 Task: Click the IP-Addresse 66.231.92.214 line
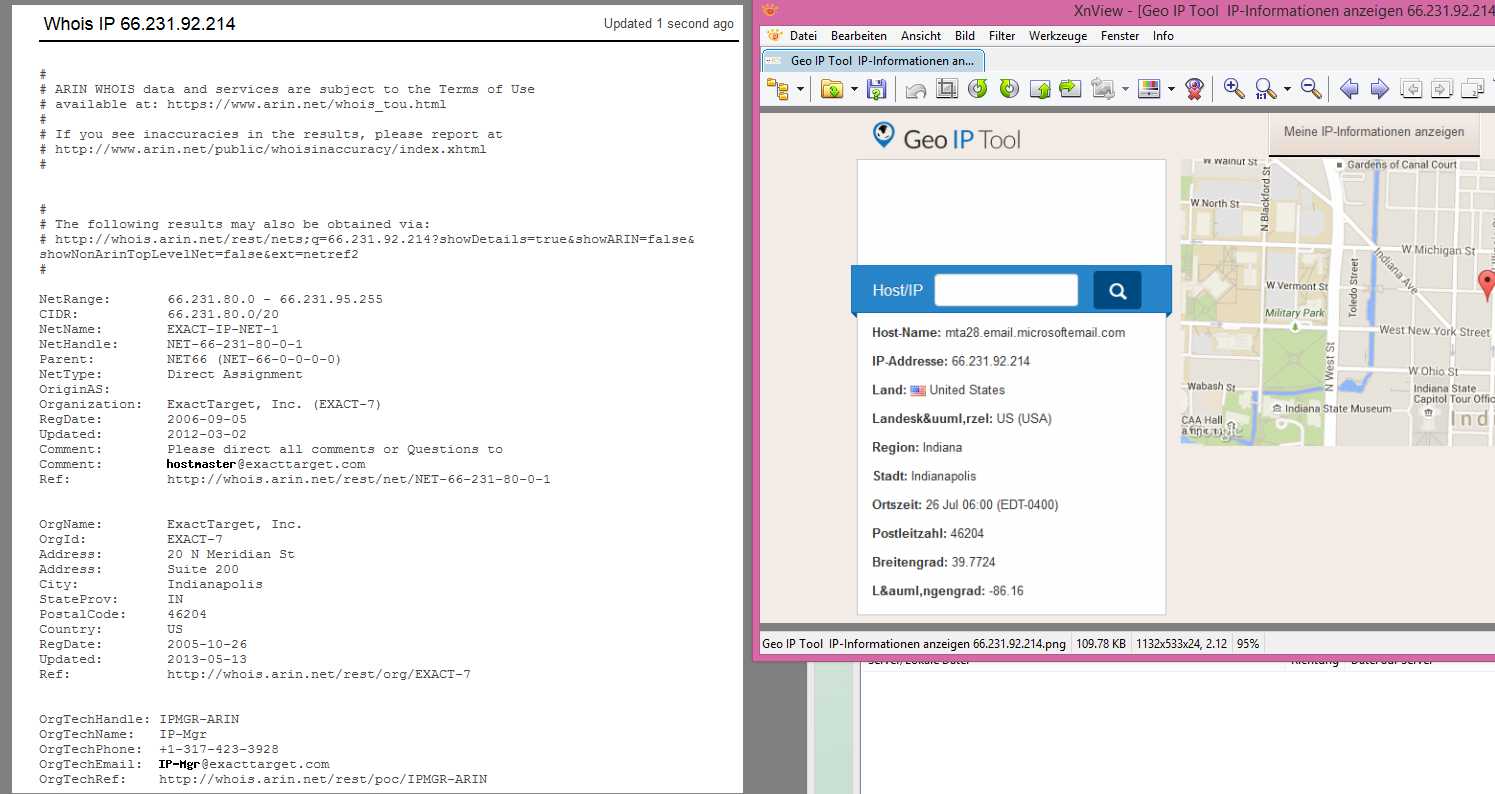950,361
